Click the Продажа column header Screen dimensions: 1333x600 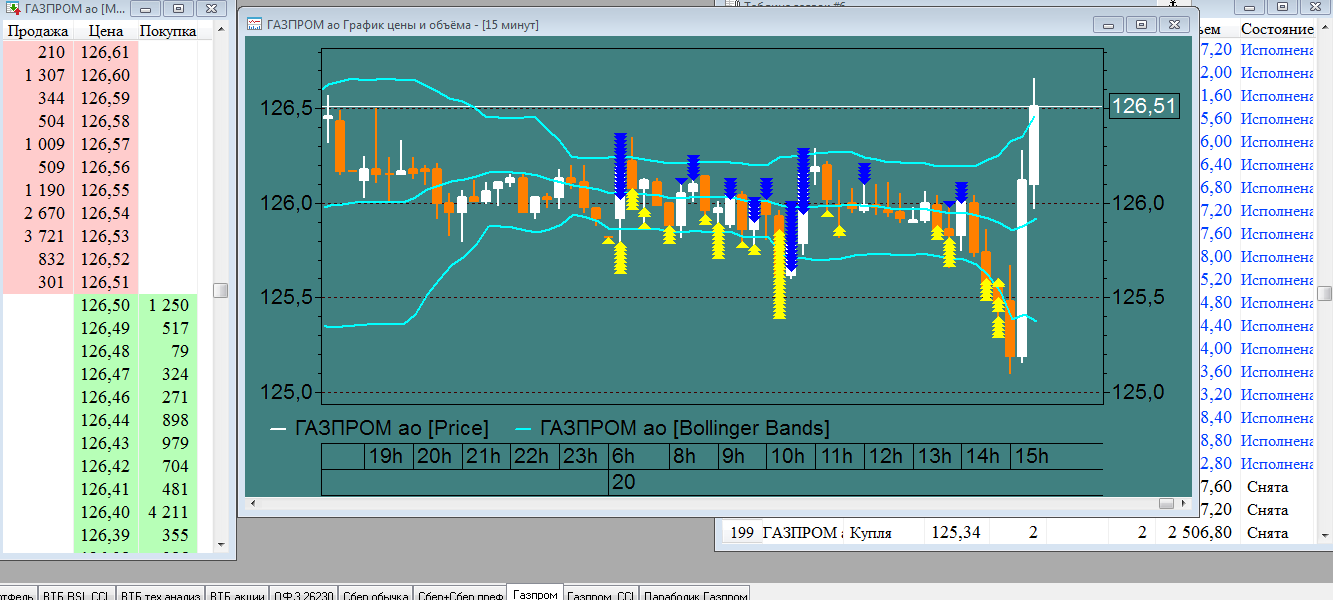37,31
